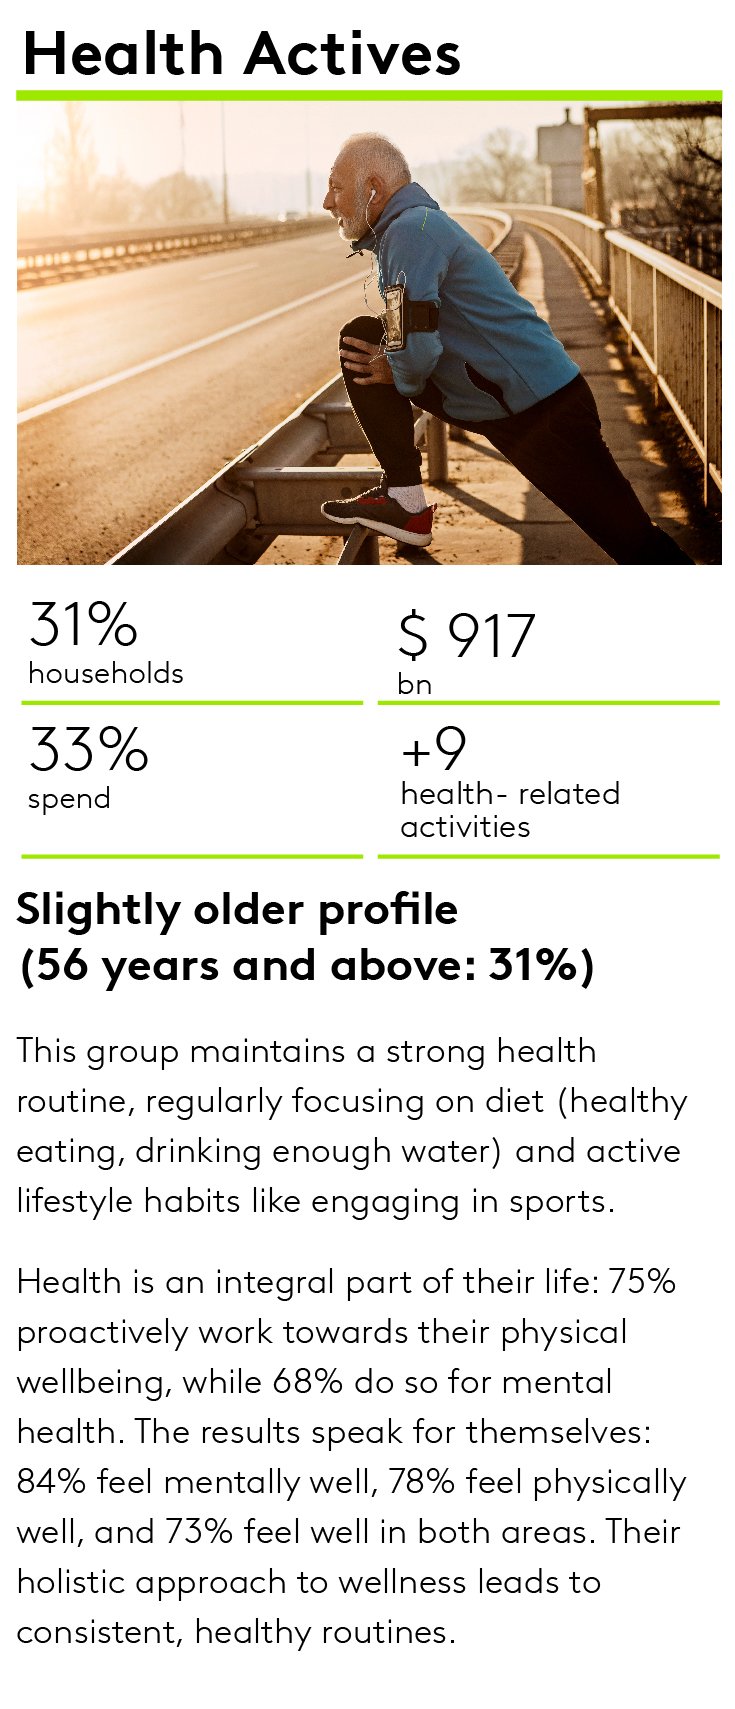
Task: Select the 33% spend statistic
Action: click(x=88, y=768)
